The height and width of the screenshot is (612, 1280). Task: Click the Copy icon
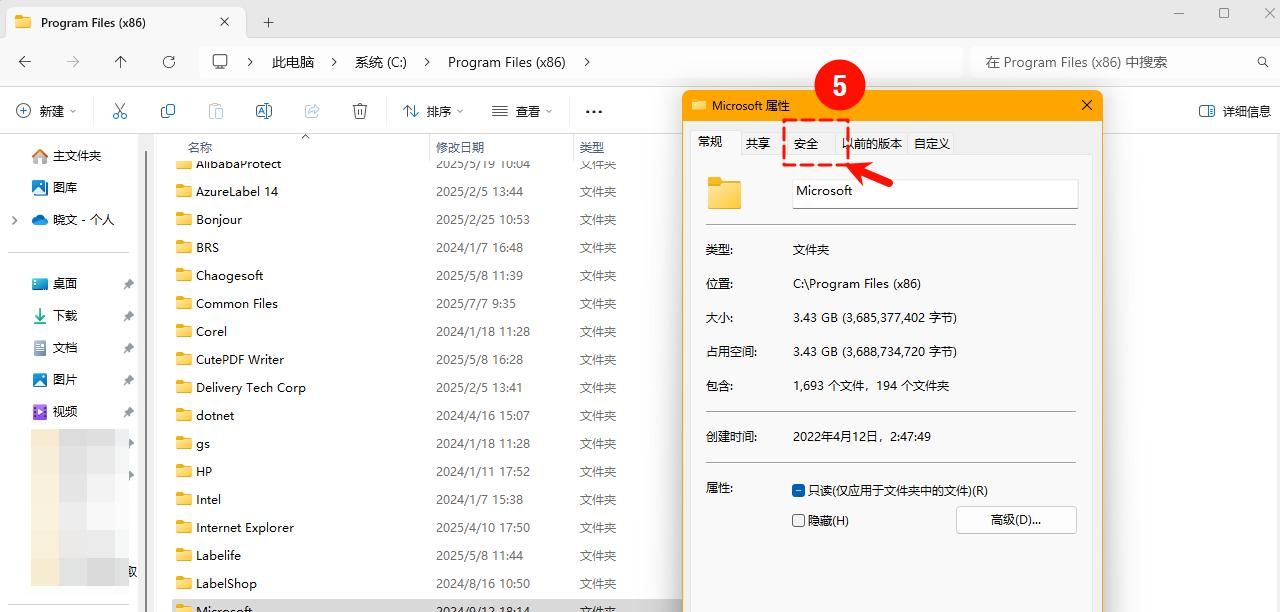[167, 110]
